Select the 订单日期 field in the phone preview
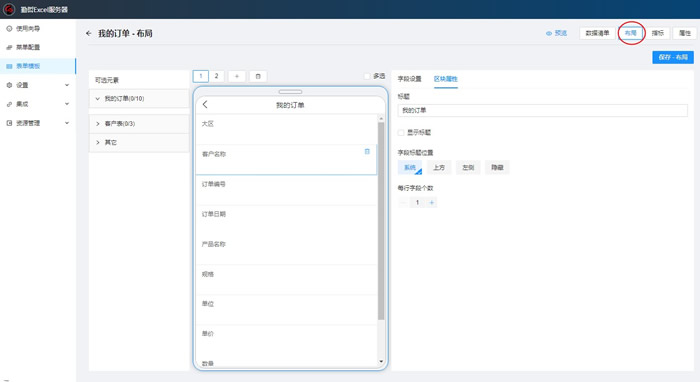This screenshot has height=382, width=700. click(x=287, y=220)
